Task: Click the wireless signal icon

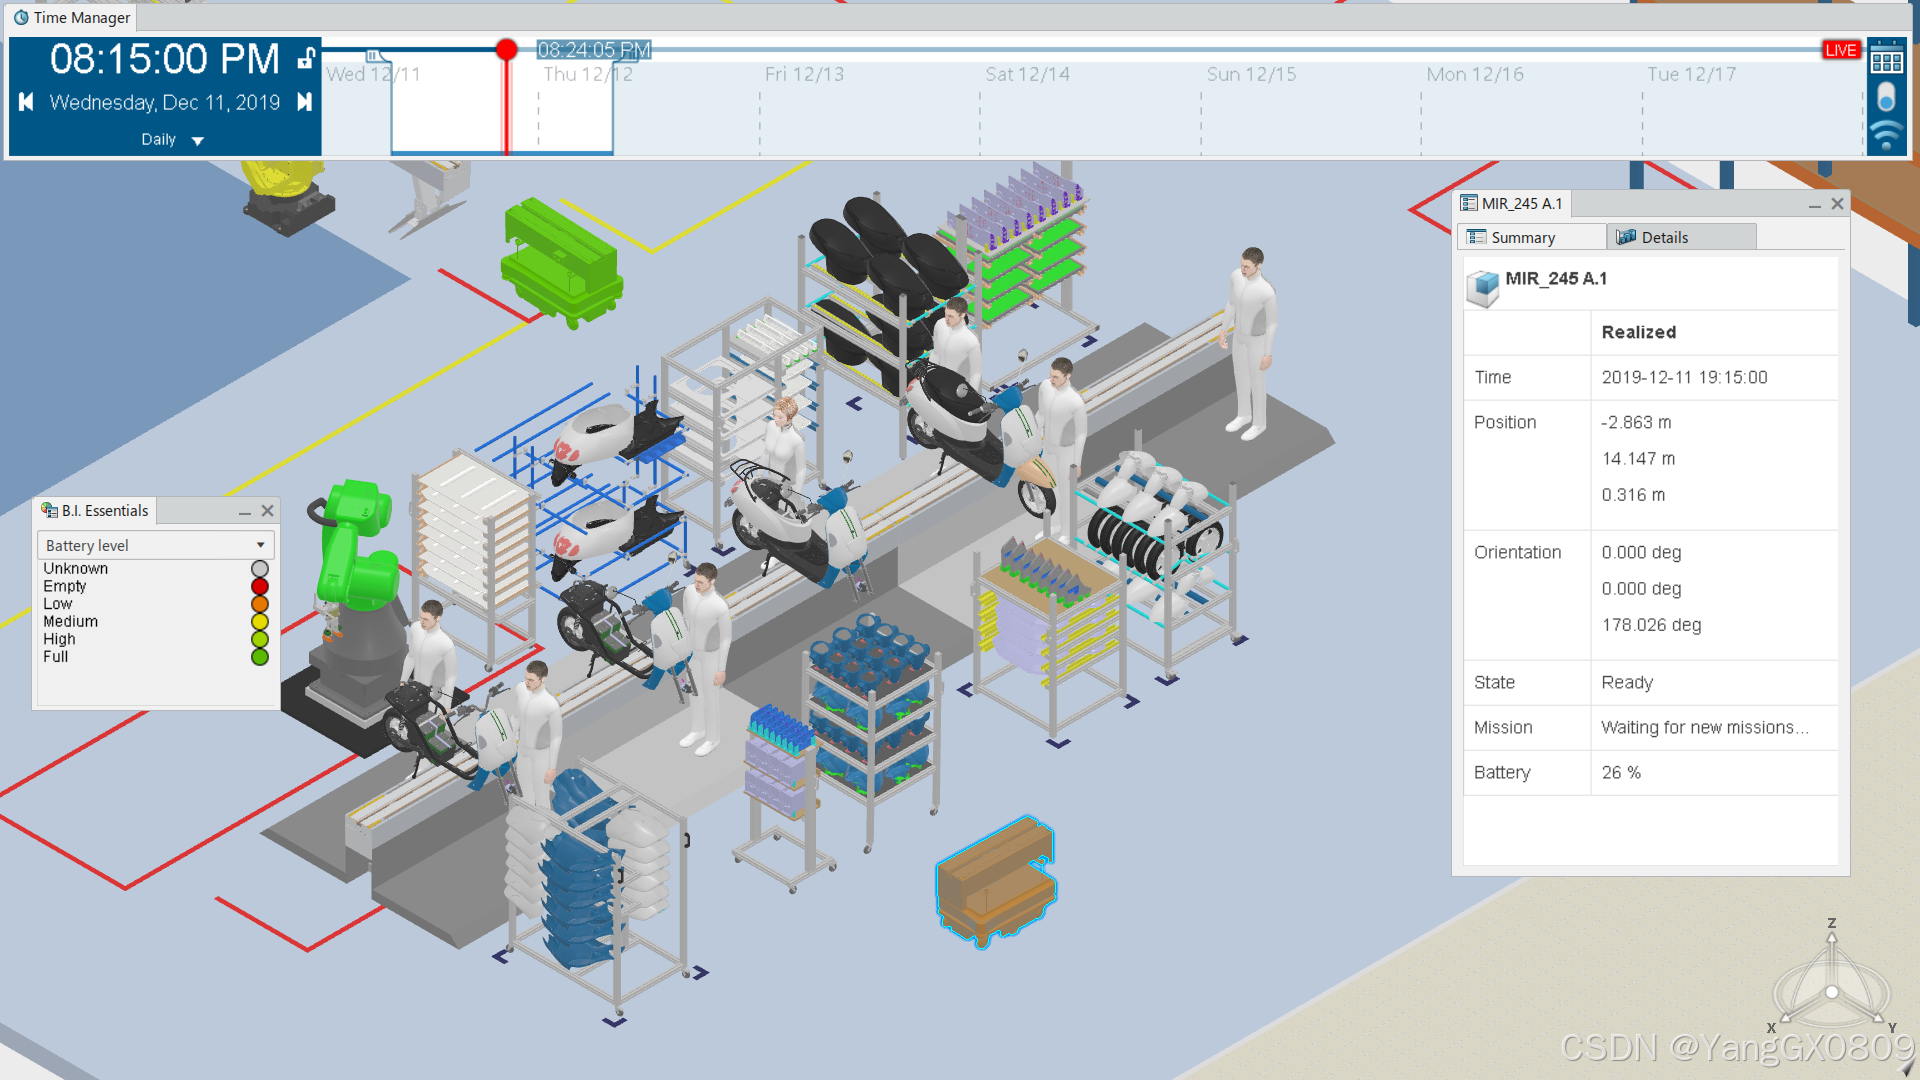Action: click(x=1886, y=135)
